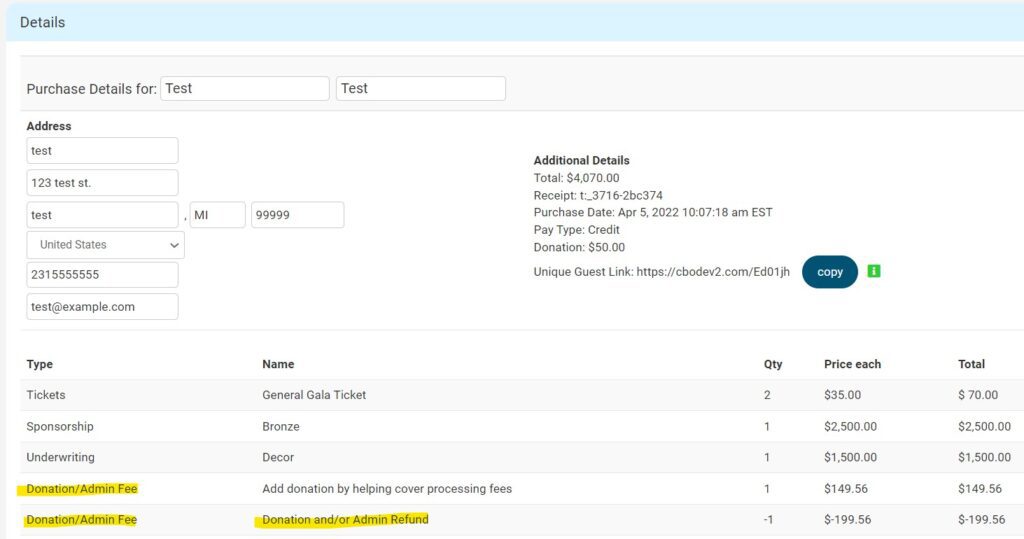Select the address name field 'test'
The image size is (1024, 539).
click(x=102, y=151)
